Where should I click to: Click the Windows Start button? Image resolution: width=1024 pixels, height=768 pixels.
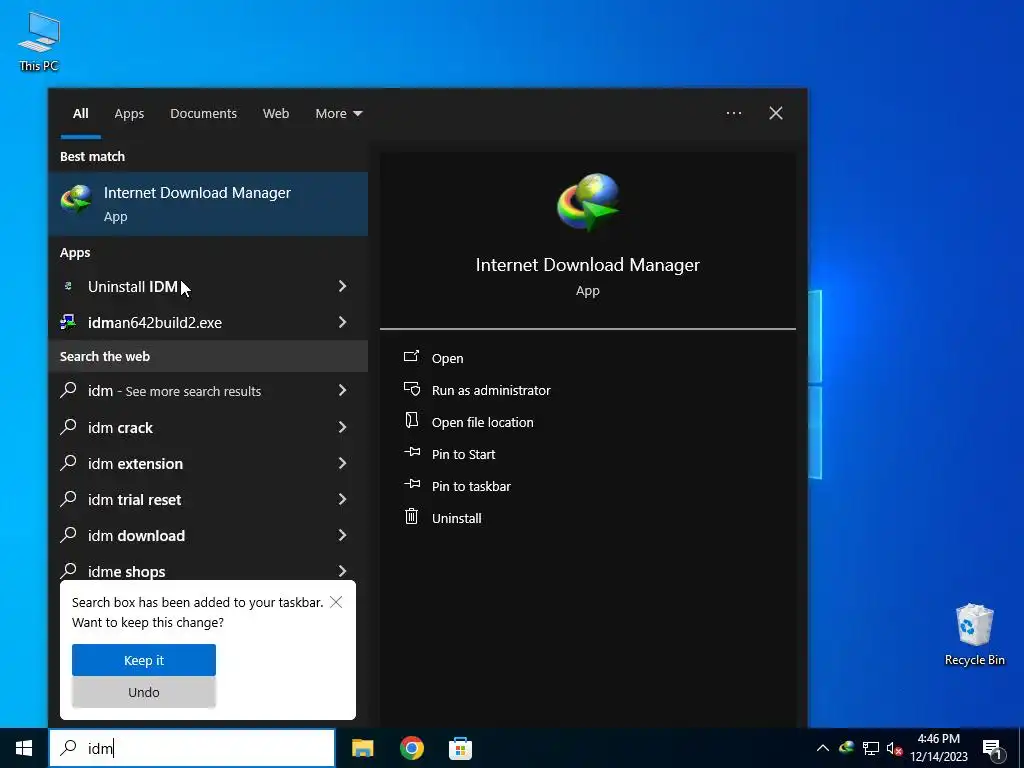(24, 748)
